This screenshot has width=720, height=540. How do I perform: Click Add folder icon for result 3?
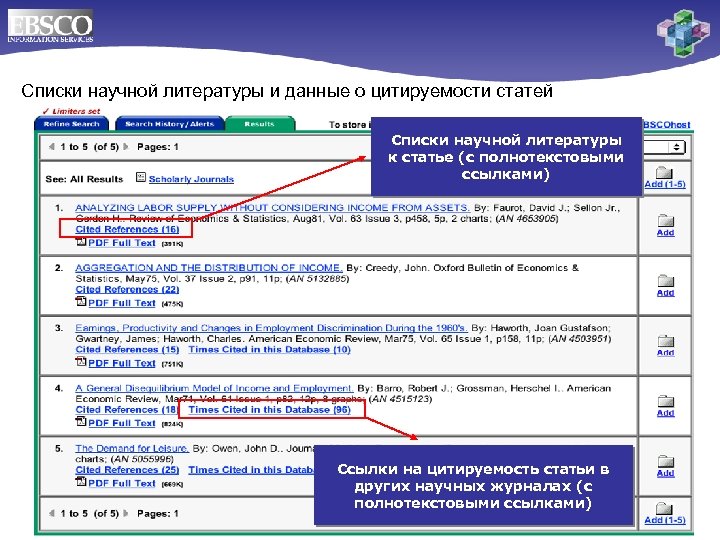point(665,341)
